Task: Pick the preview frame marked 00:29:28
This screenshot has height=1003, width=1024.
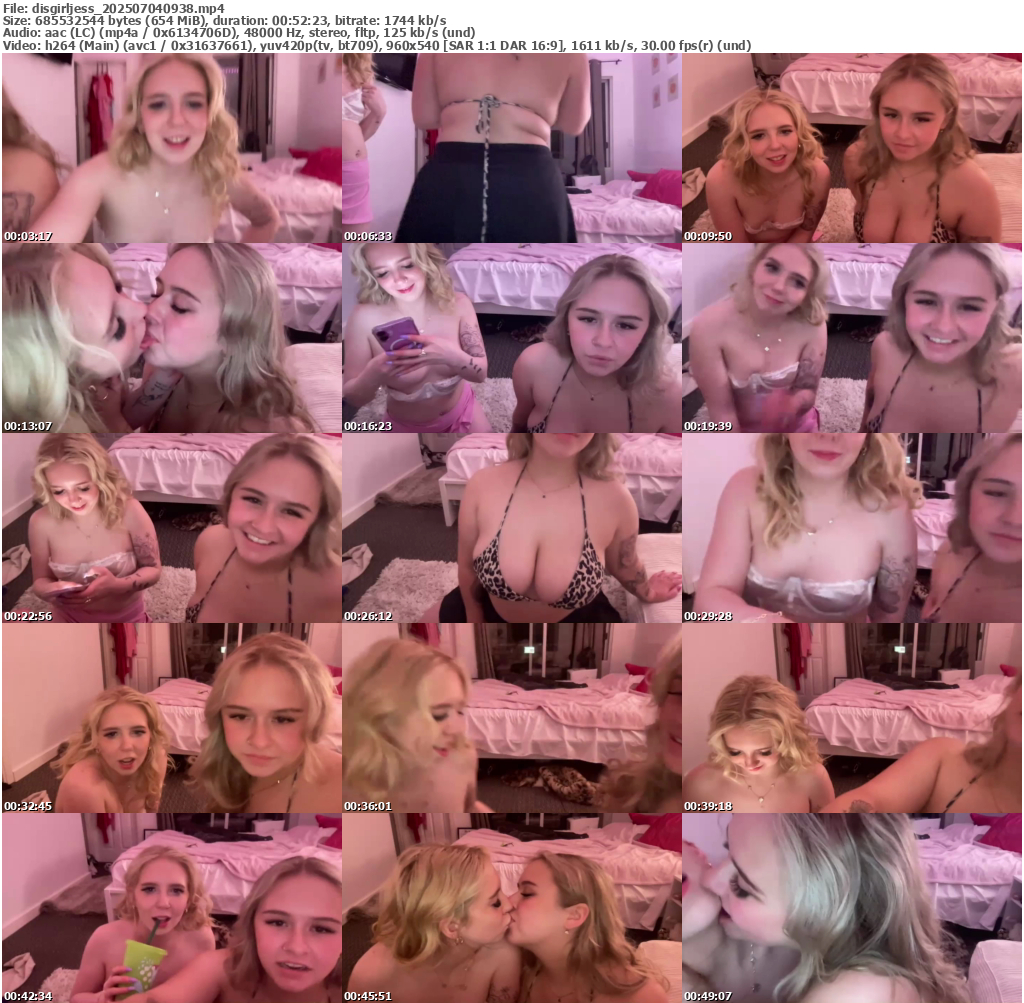Action: 852,528
